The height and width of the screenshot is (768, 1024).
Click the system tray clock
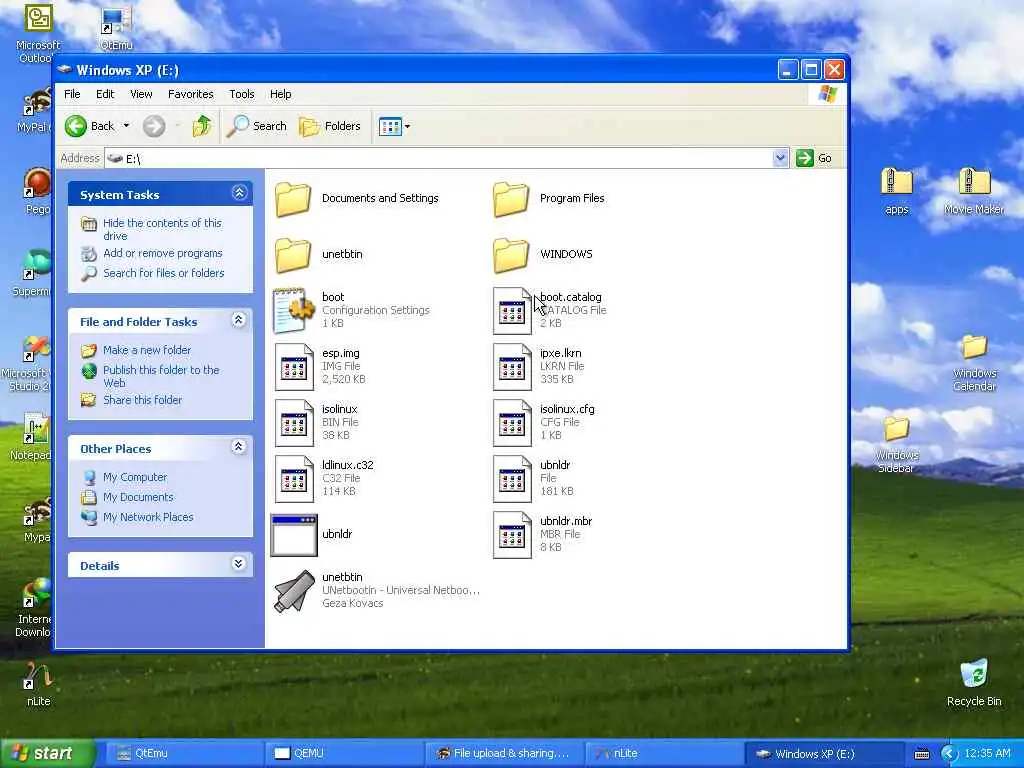987,754
